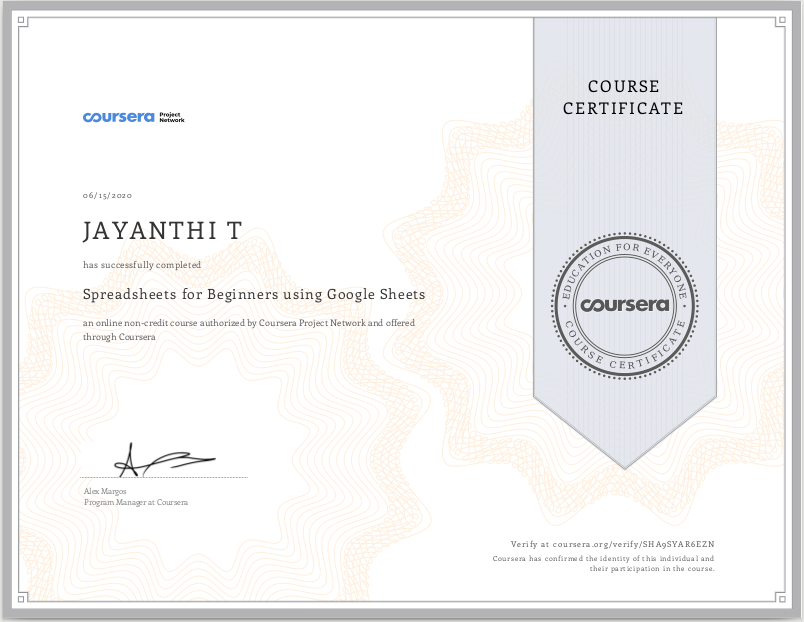The width and height of the screenshot is (804, 622).
Task: Click the Project Network text beside the logo
Action: tap(172, 118)
